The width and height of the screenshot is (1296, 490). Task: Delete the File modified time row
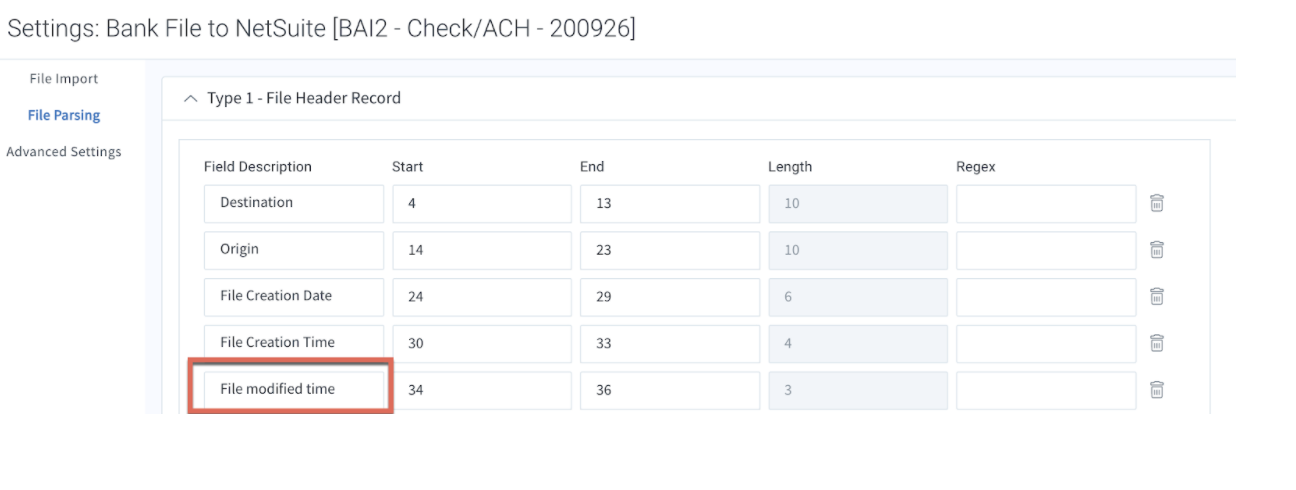1157,390
